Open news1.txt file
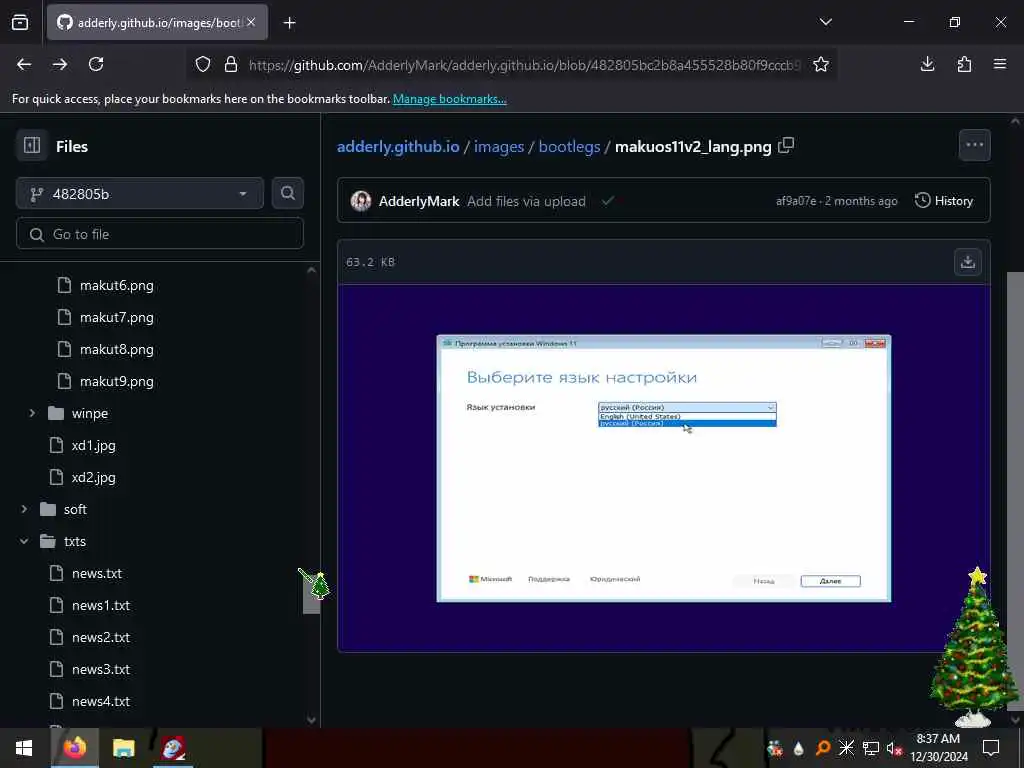The width and height of the screenshot is (1024, 768). point(101,605)
